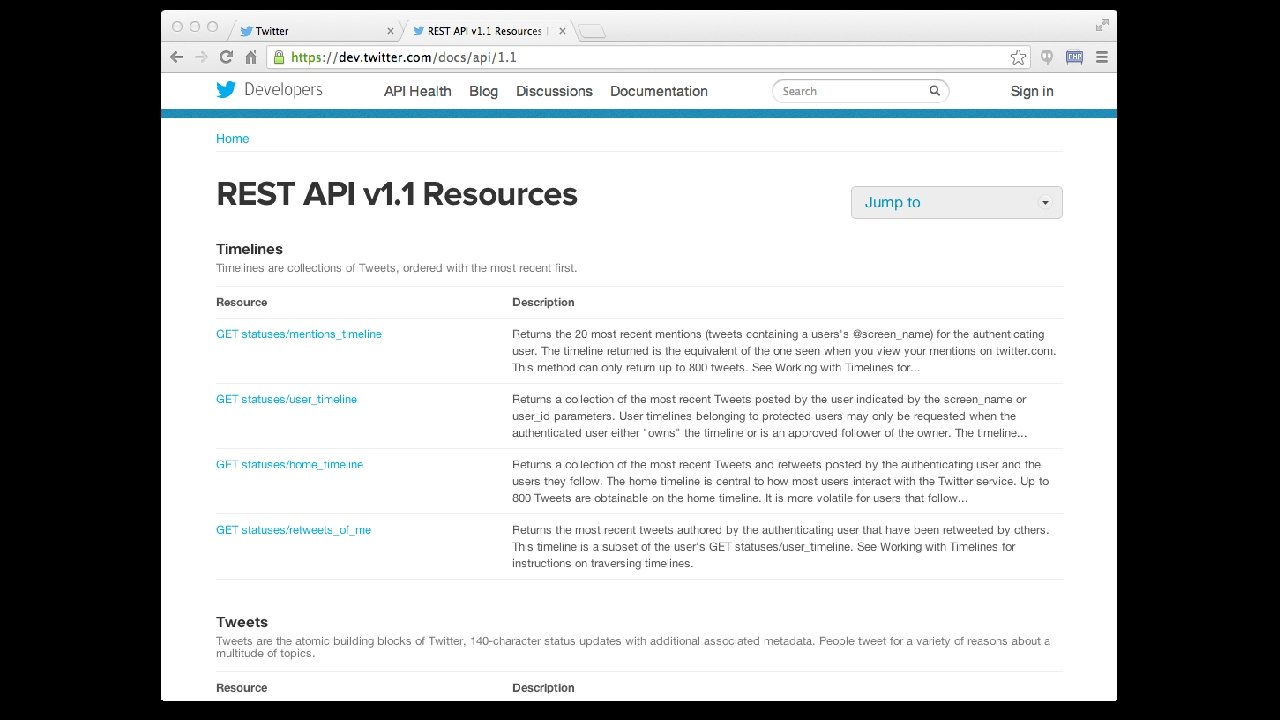
Task: Click the green padlock security icon
Action: [x=279, y=57]
